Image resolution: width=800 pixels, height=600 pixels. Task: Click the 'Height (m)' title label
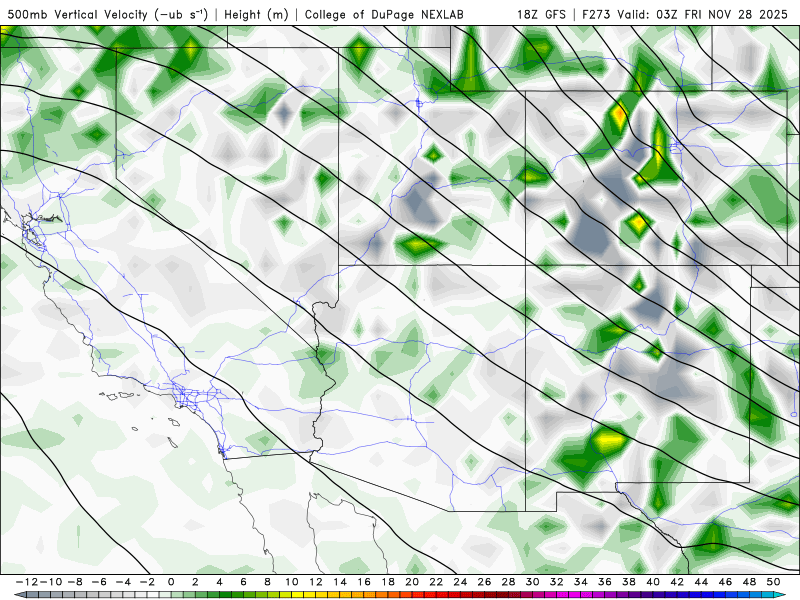pyautogui.click(x=256, y=15)
